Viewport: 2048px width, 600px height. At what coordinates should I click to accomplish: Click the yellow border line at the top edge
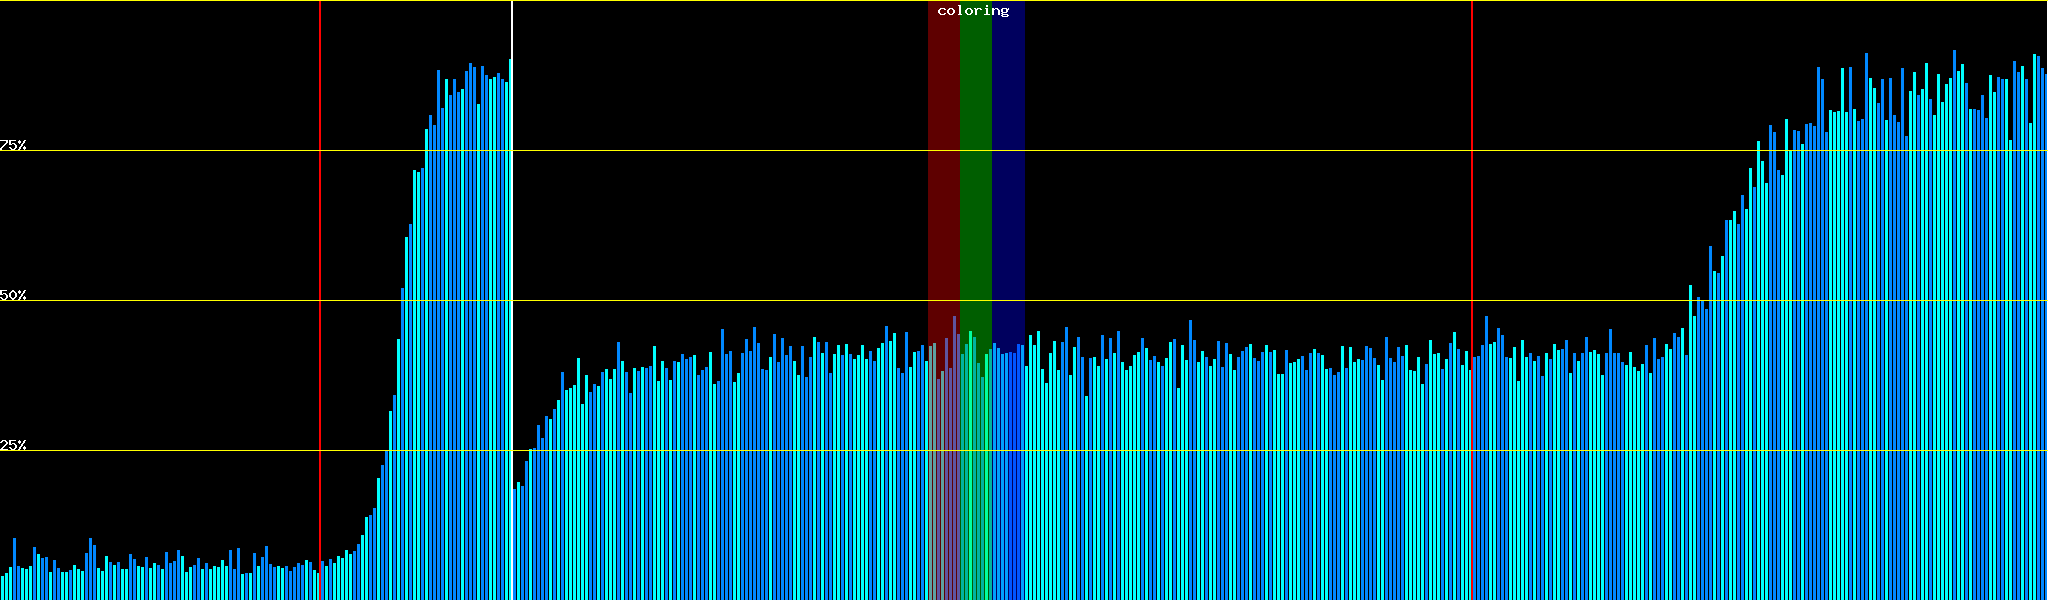click(x=1200, y=1)
